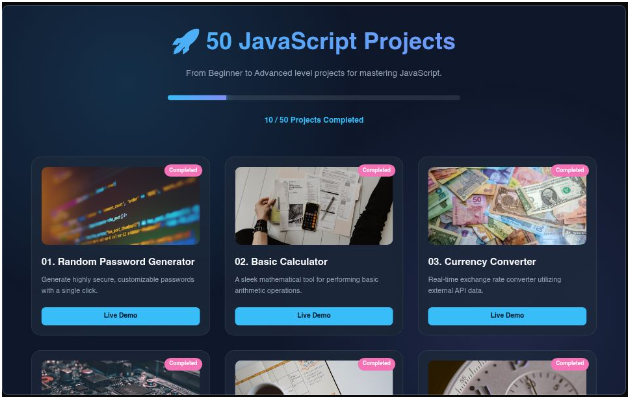This screenshot has height=399, width=630.
Task: Open the calendar and coffee thumbnail
Action: pos(314,377)
